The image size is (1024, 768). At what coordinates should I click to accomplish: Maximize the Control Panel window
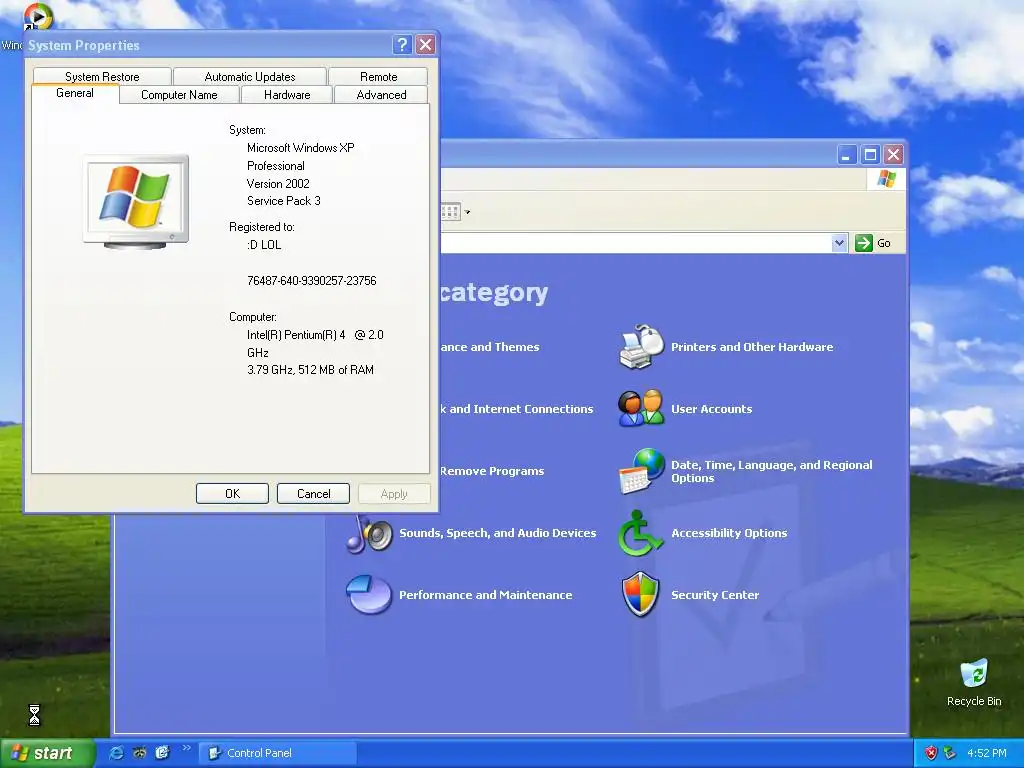pyautogui.click(x=870, y=155)
